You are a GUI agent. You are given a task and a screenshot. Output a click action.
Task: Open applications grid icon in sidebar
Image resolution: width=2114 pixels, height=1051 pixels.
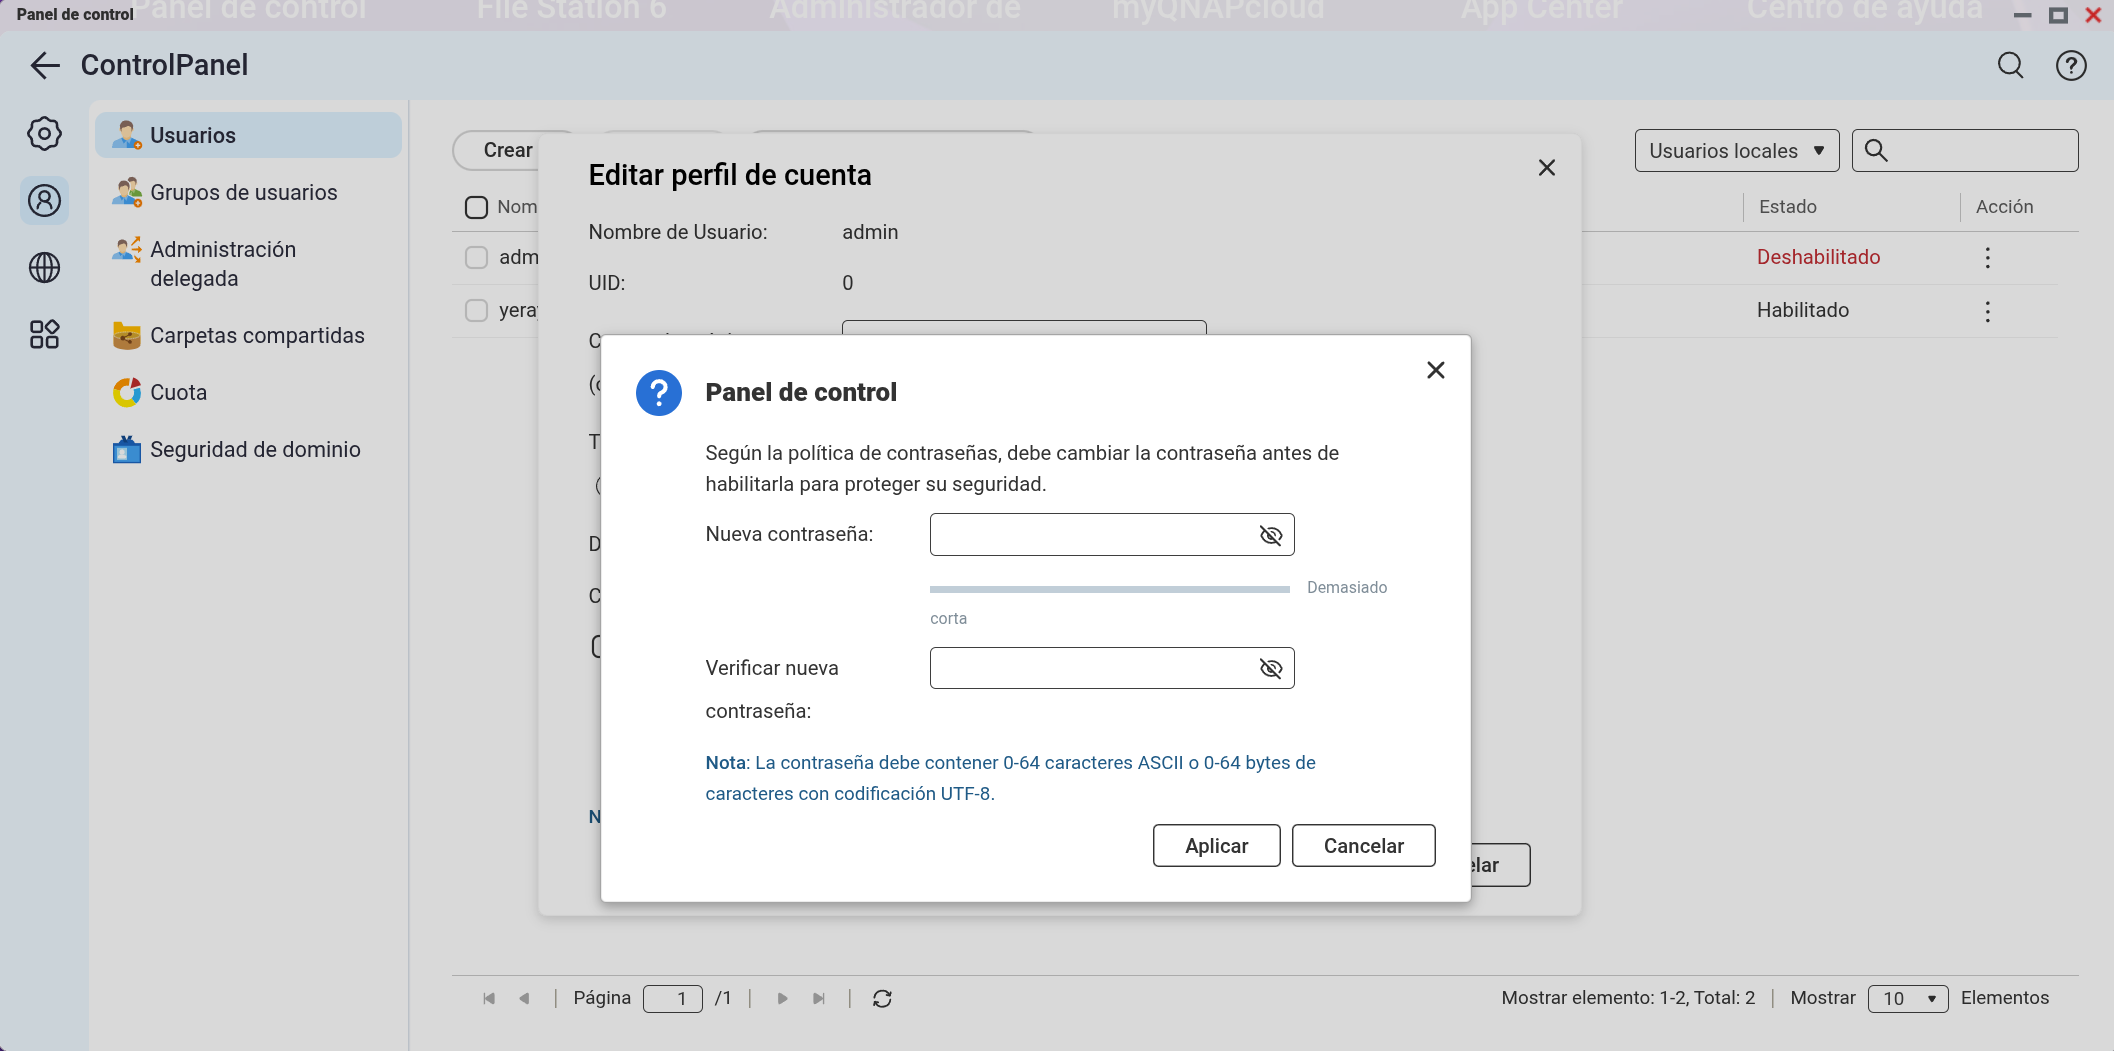(44, 334)
